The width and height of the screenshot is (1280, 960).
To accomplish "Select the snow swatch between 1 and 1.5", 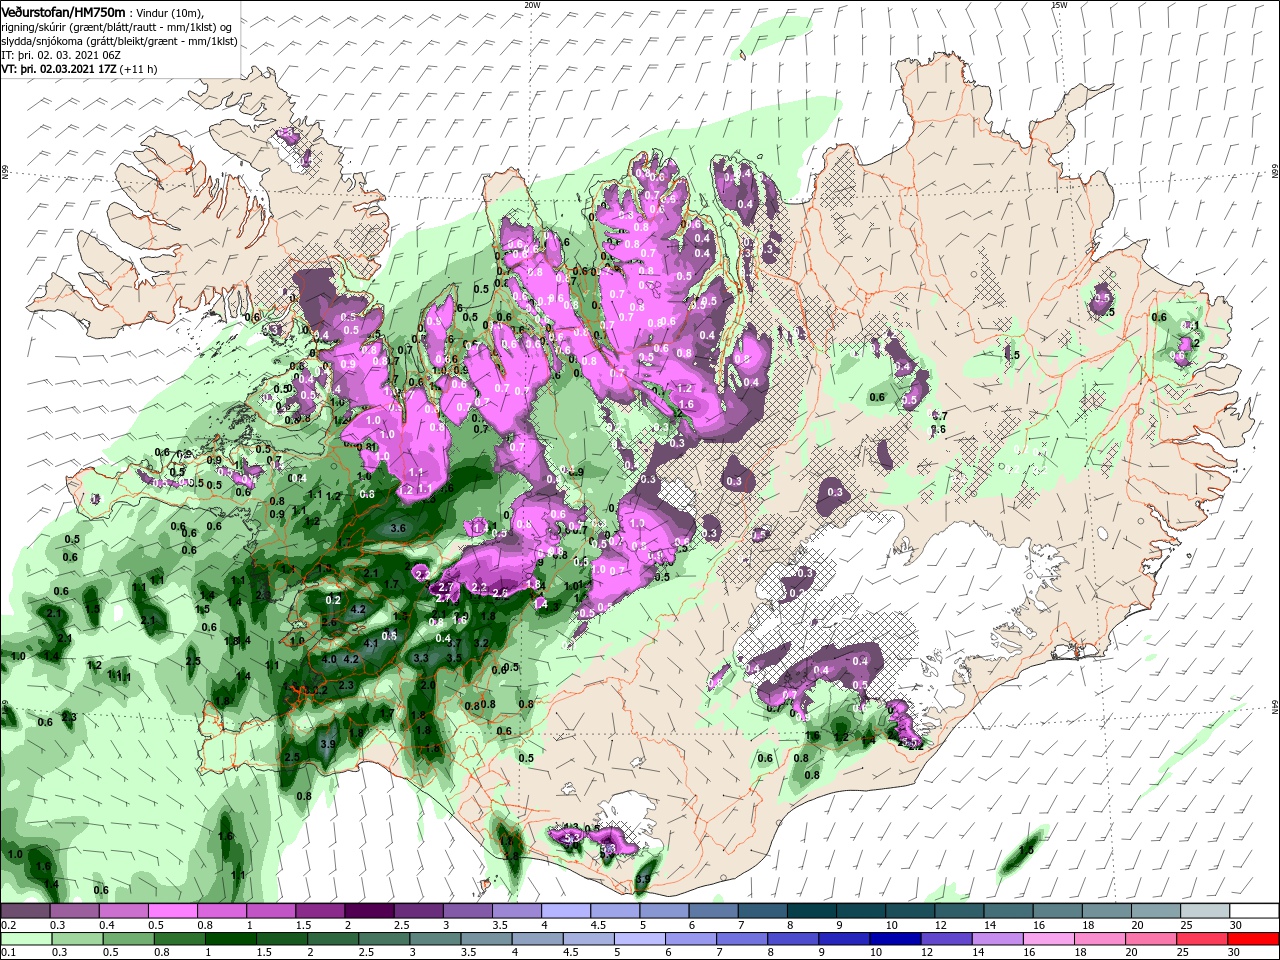I will coord(270,910).
